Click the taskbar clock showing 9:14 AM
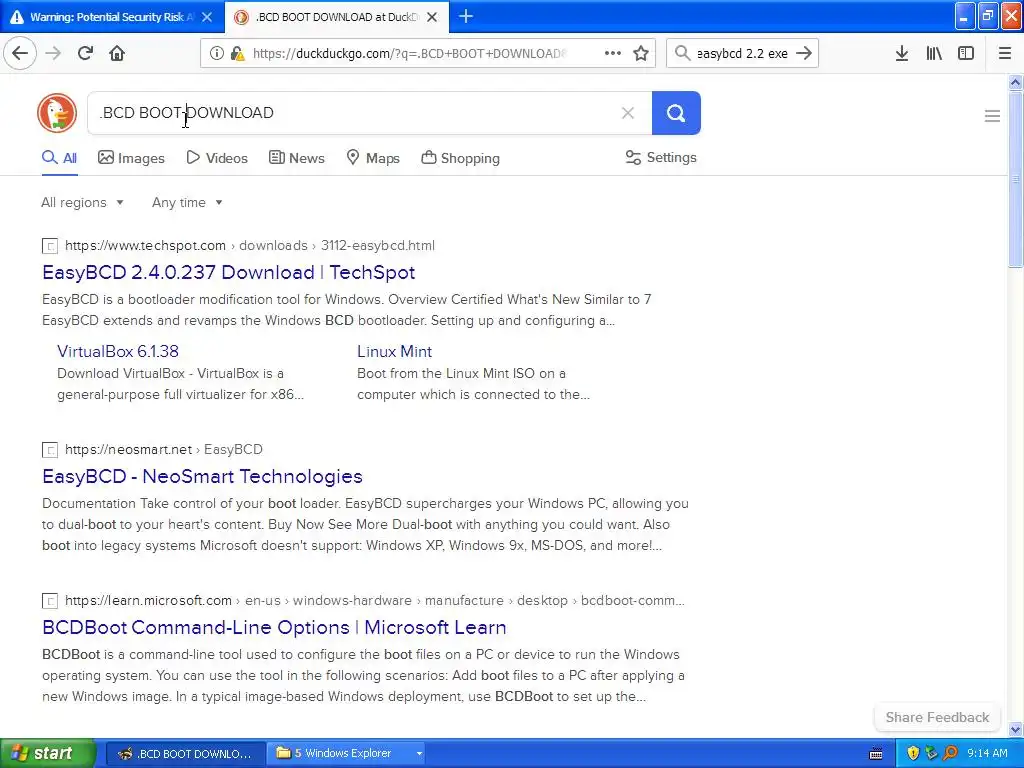This screenshot has height=768, width=1024. (987, 754)
